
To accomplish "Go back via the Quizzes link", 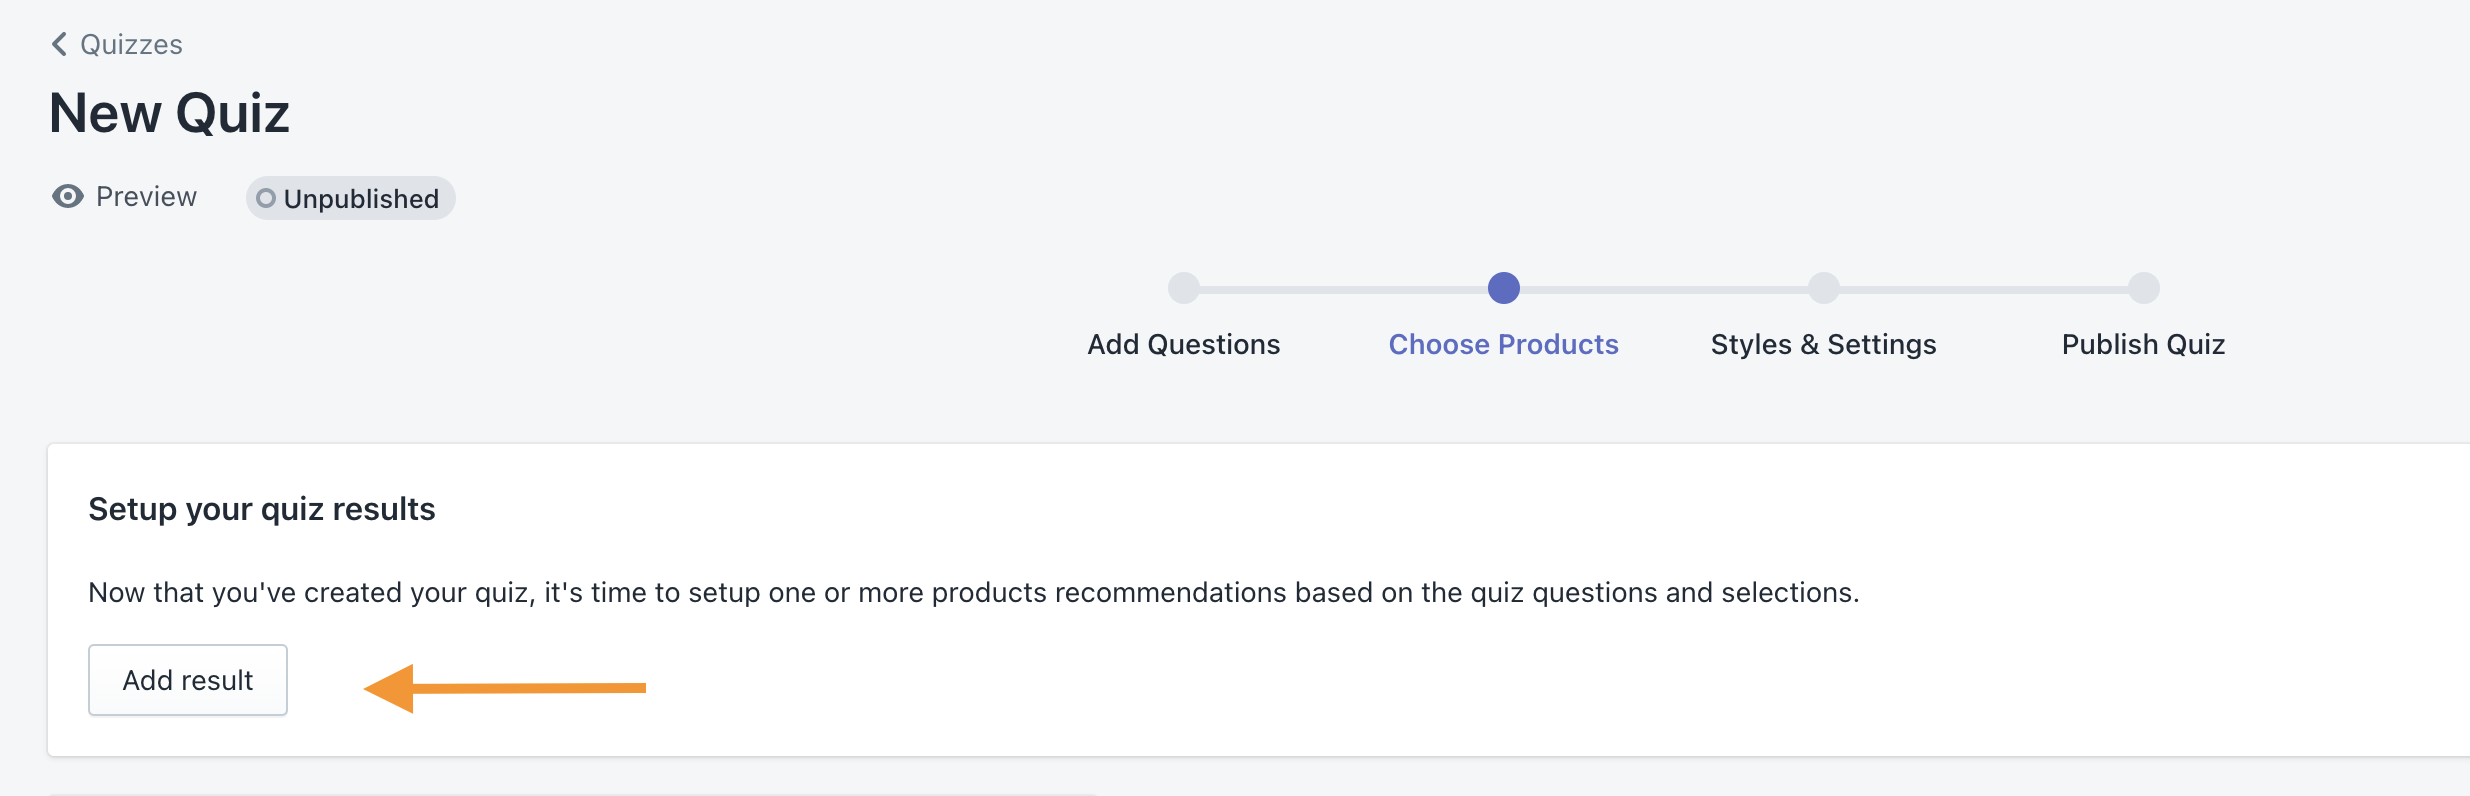I will (x=131, y=45).
